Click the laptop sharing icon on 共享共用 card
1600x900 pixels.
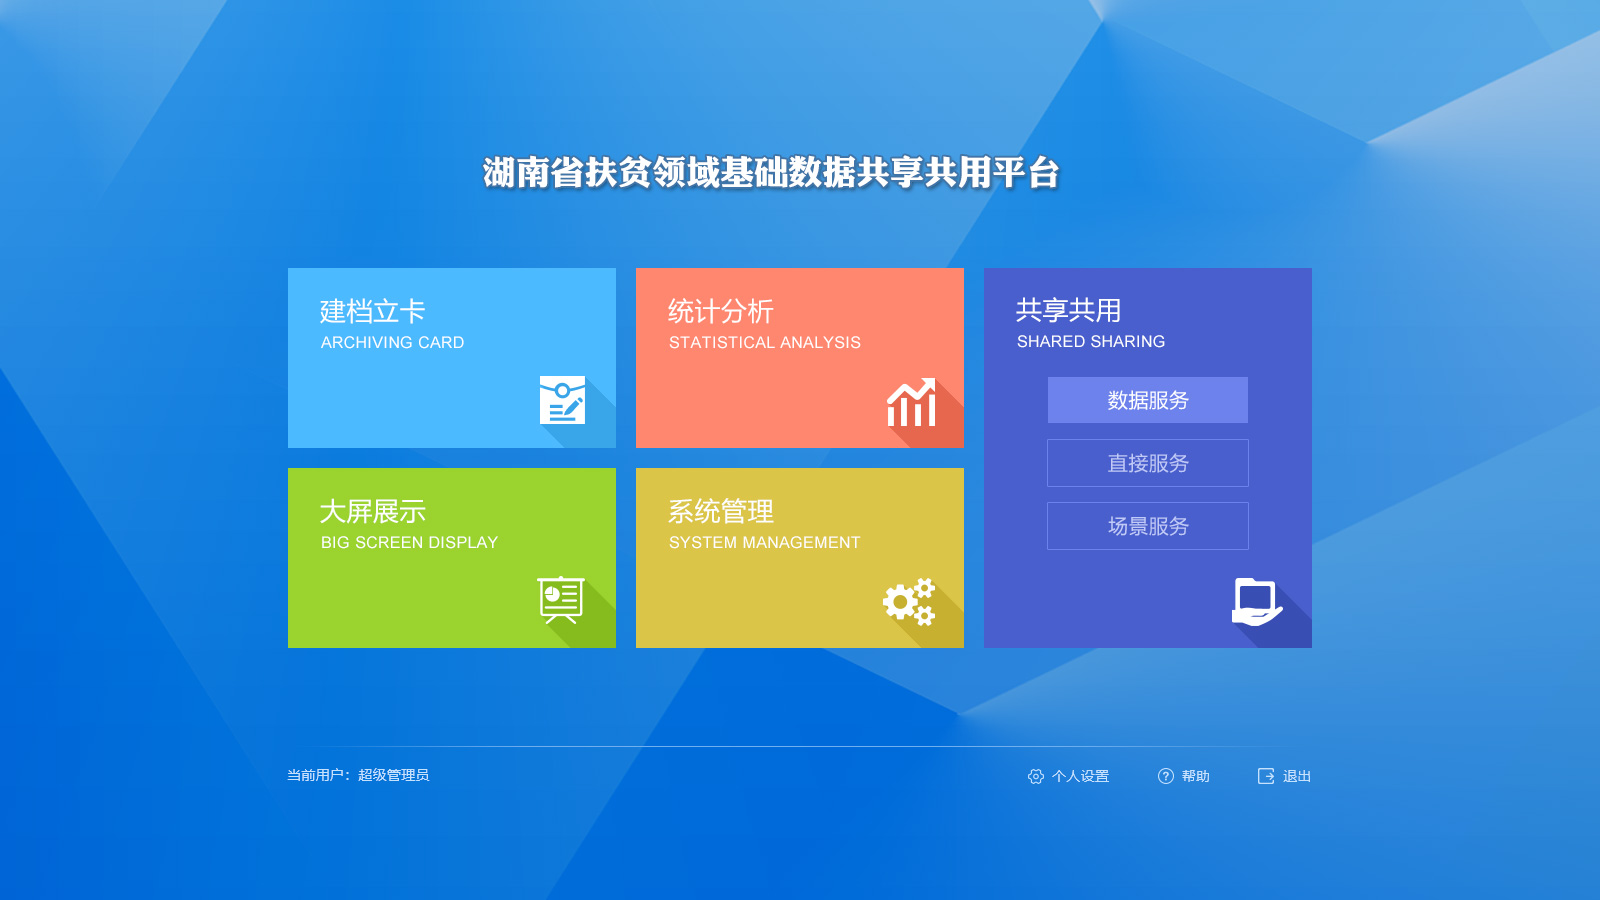pyautogui.click(x=1260, y=600)
